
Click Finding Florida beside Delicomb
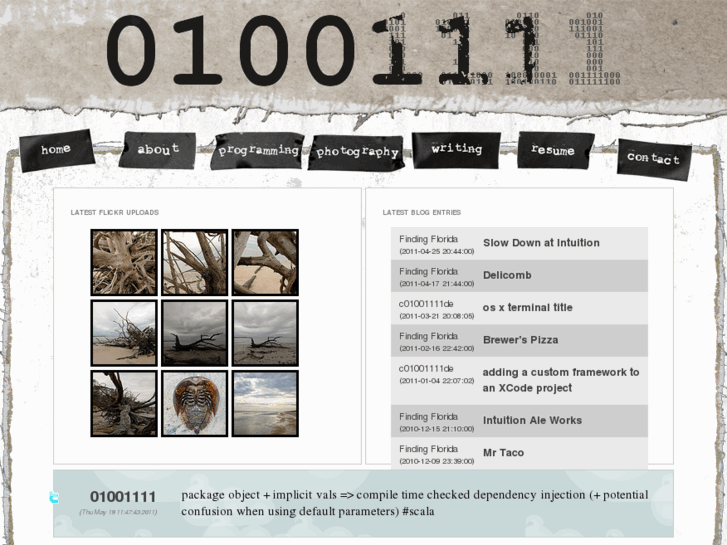(428, 272)
